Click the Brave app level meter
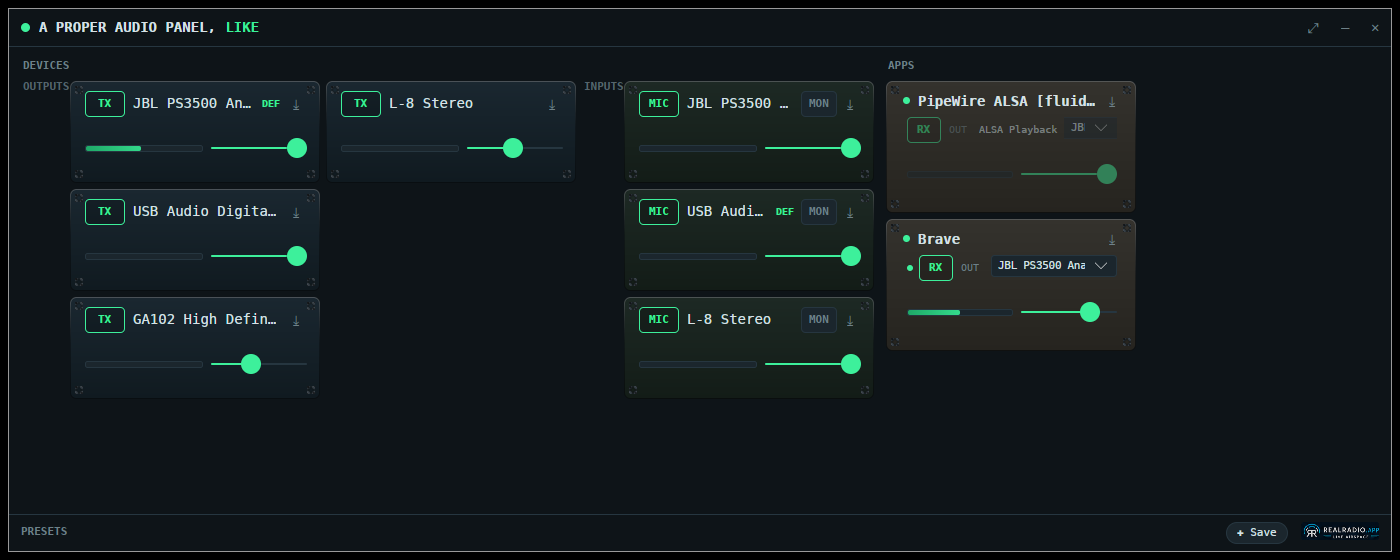 pos(960,312)
